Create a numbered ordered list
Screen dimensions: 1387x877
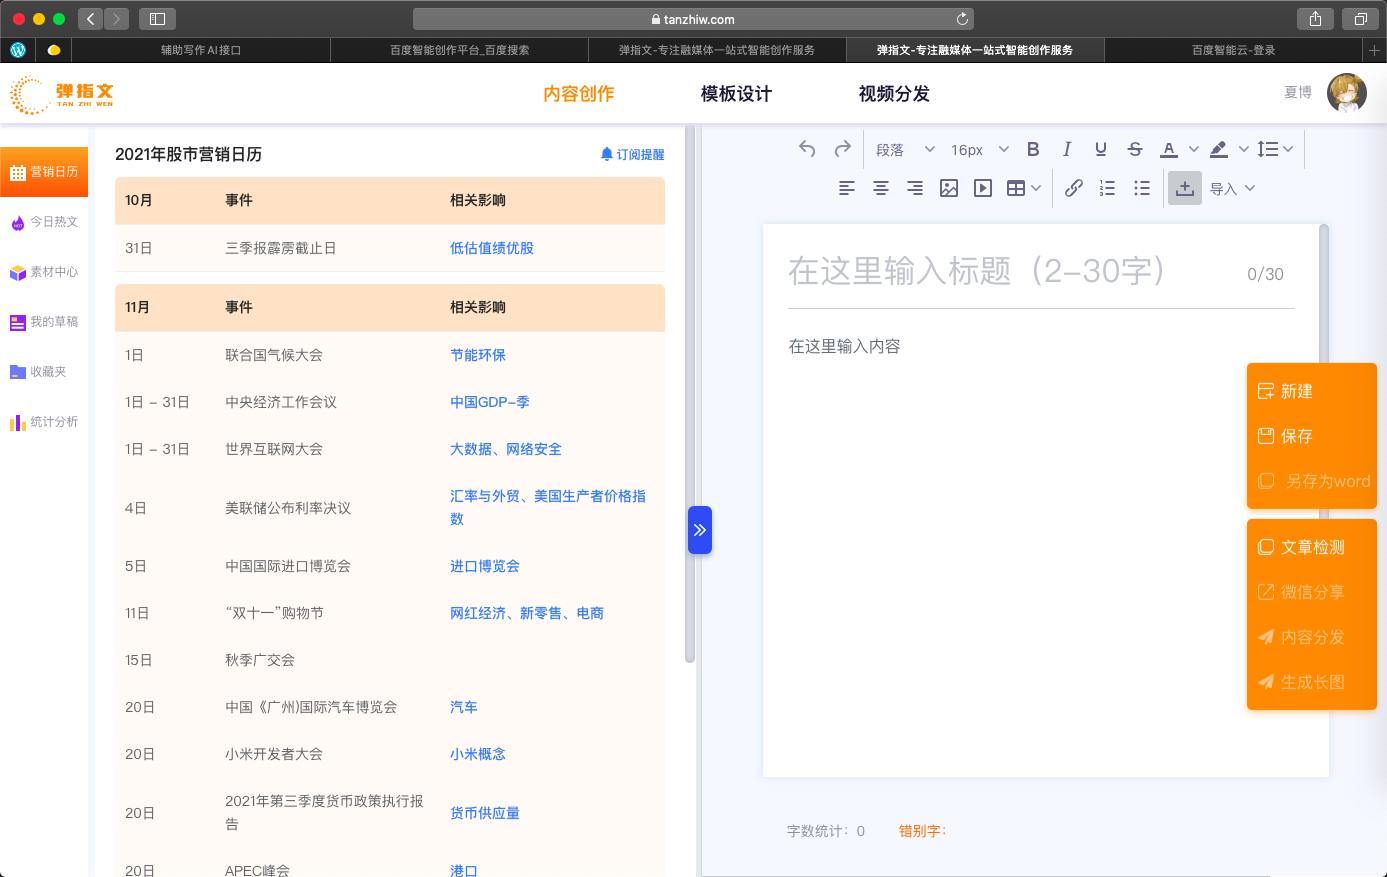tap(1107, 188)
